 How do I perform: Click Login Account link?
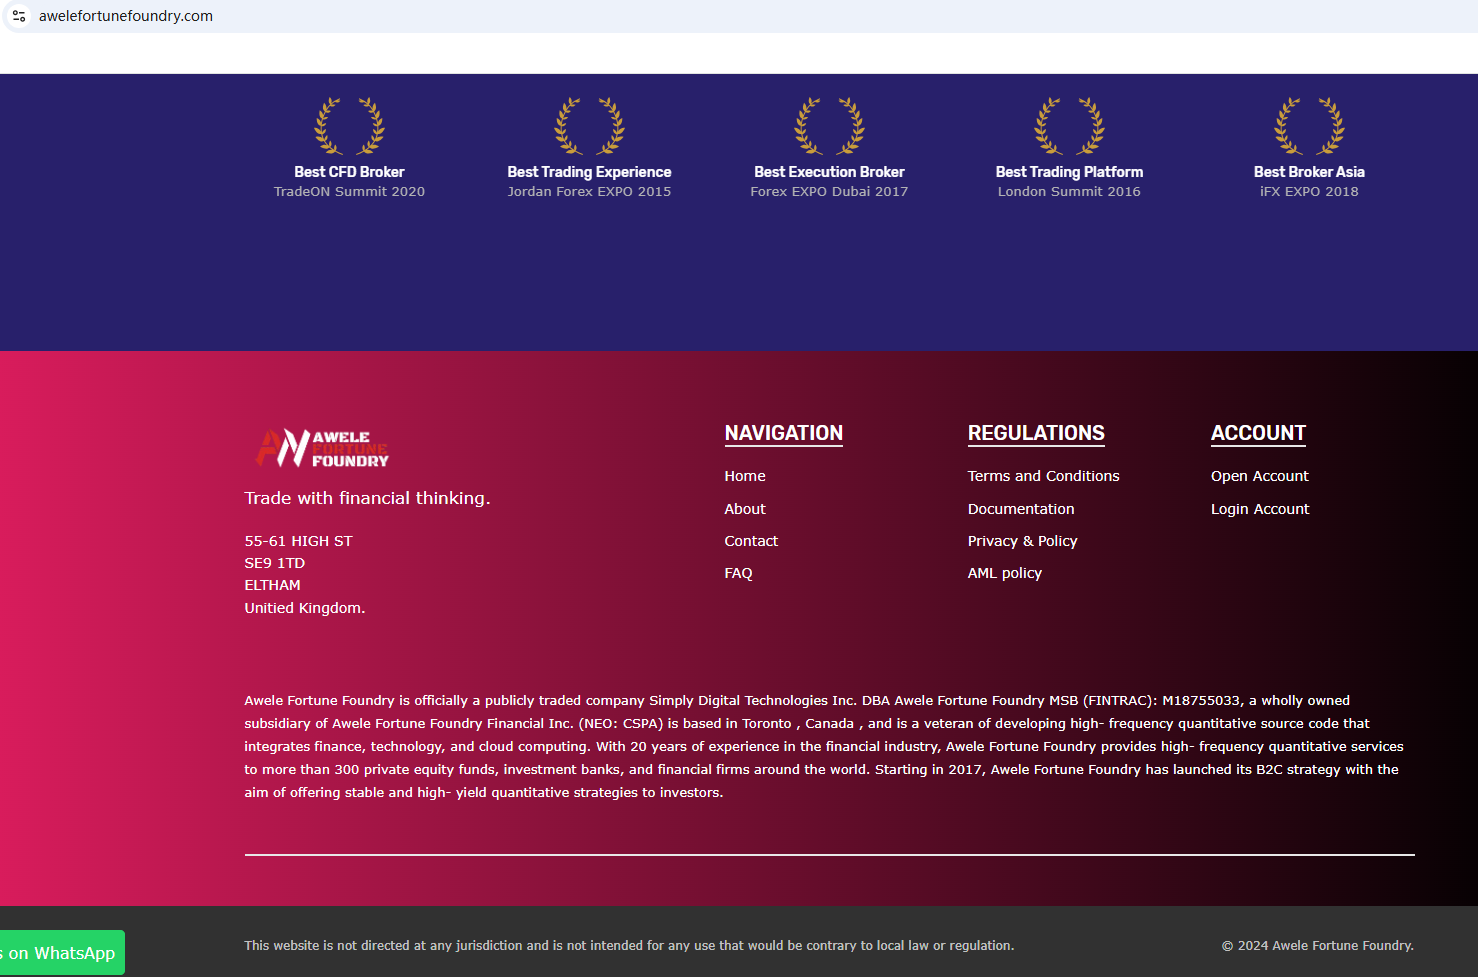[x=1260, y=509]
